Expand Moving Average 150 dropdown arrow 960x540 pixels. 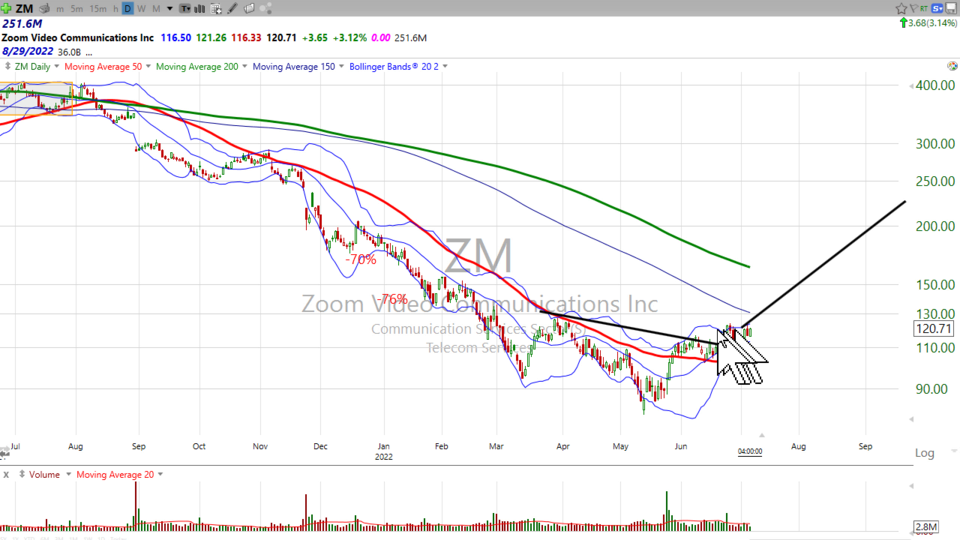pos(341,66)
